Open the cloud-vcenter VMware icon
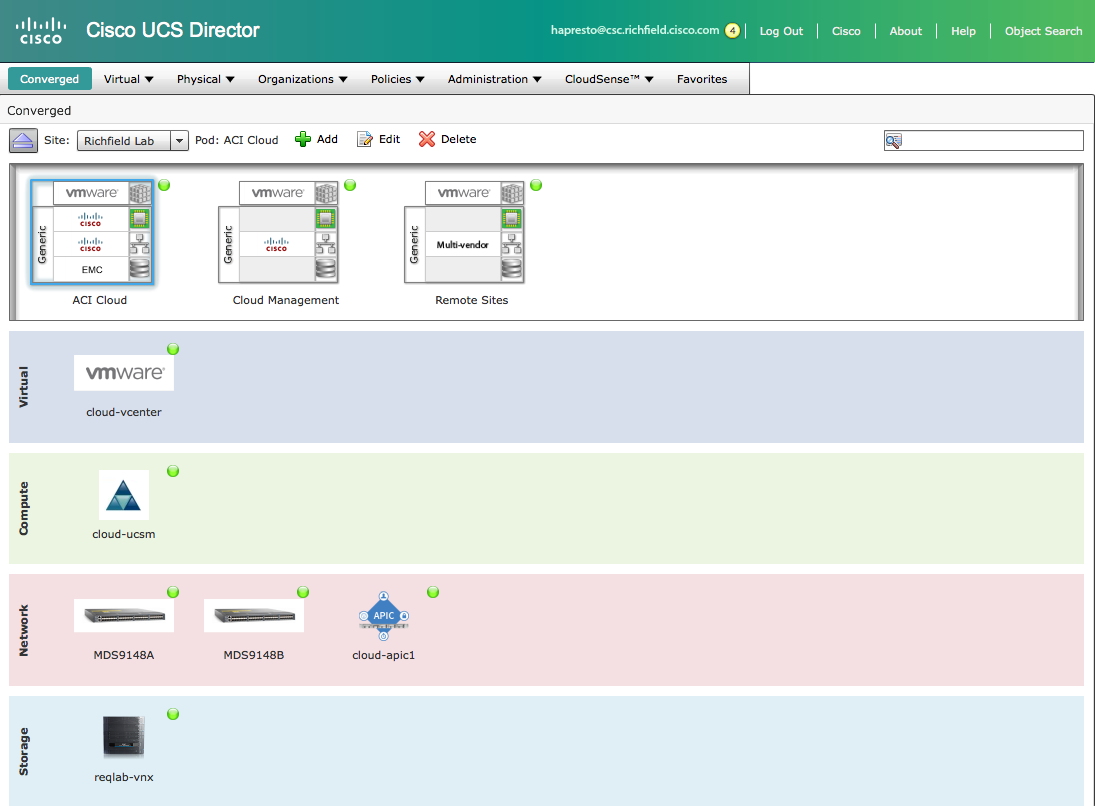1095x806 pixels. coord(124,372)
